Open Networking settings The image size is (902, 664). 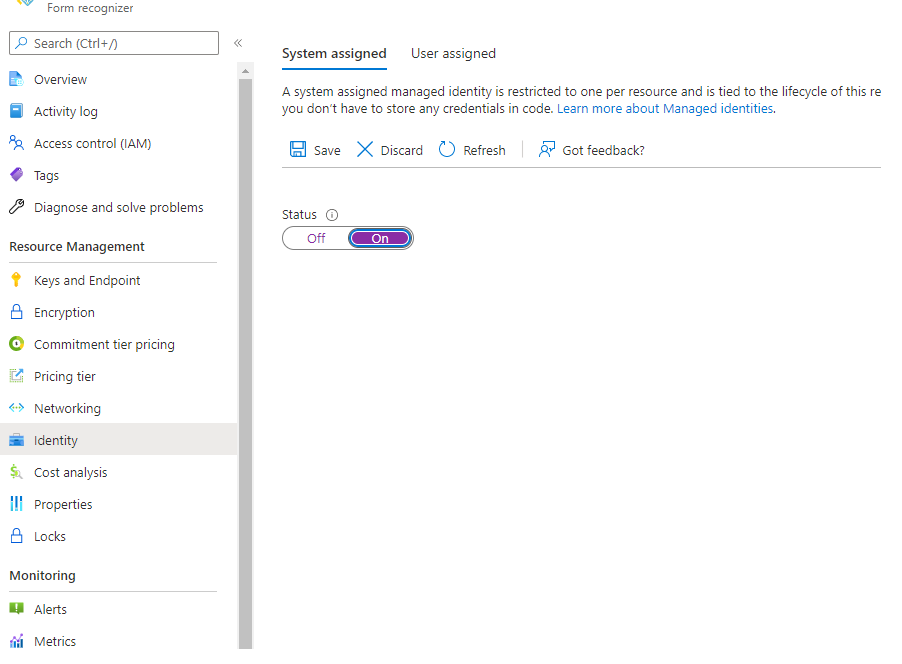click(68, 408)
